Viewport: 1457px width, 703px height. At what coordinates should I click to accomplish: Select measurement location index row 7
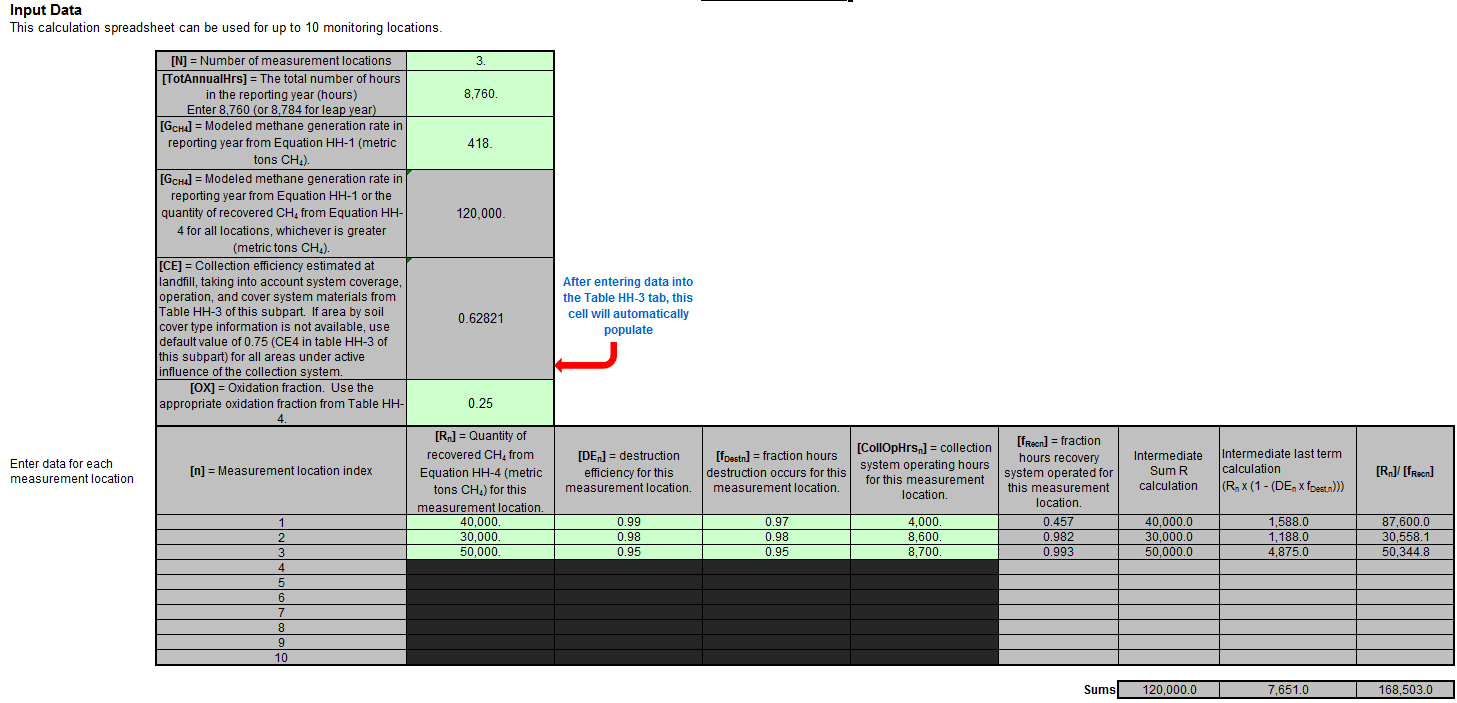click(x=281, y=612)
